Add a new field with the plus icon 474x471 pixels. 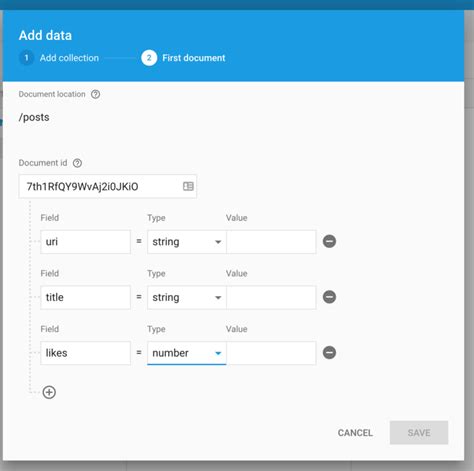49,392
